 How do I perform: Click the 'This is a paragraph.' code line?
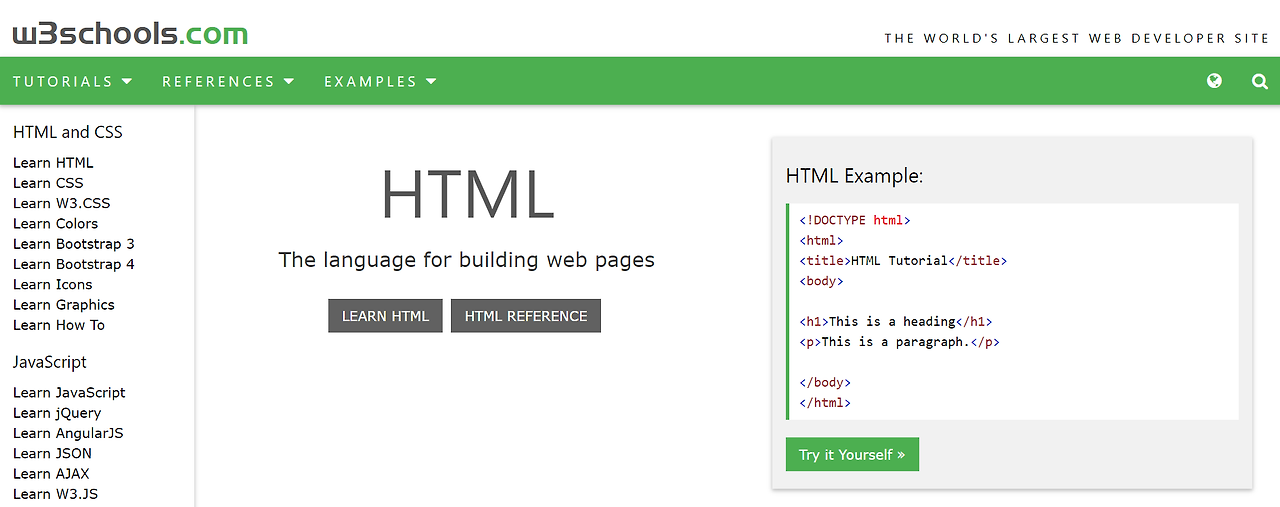[899, 342]
